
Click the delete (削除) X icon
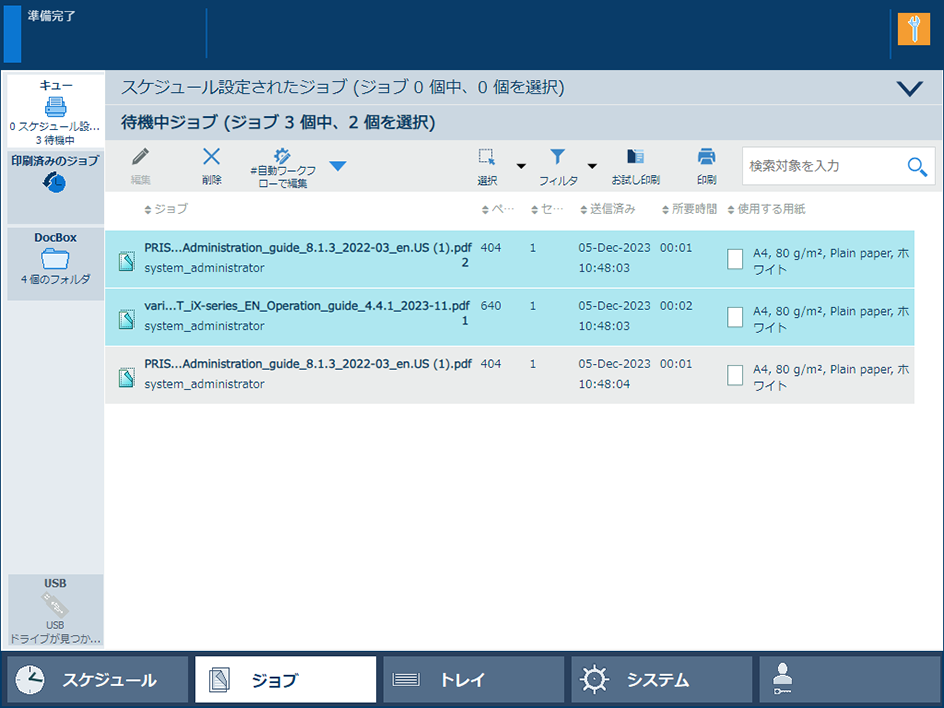pos(211,157)
